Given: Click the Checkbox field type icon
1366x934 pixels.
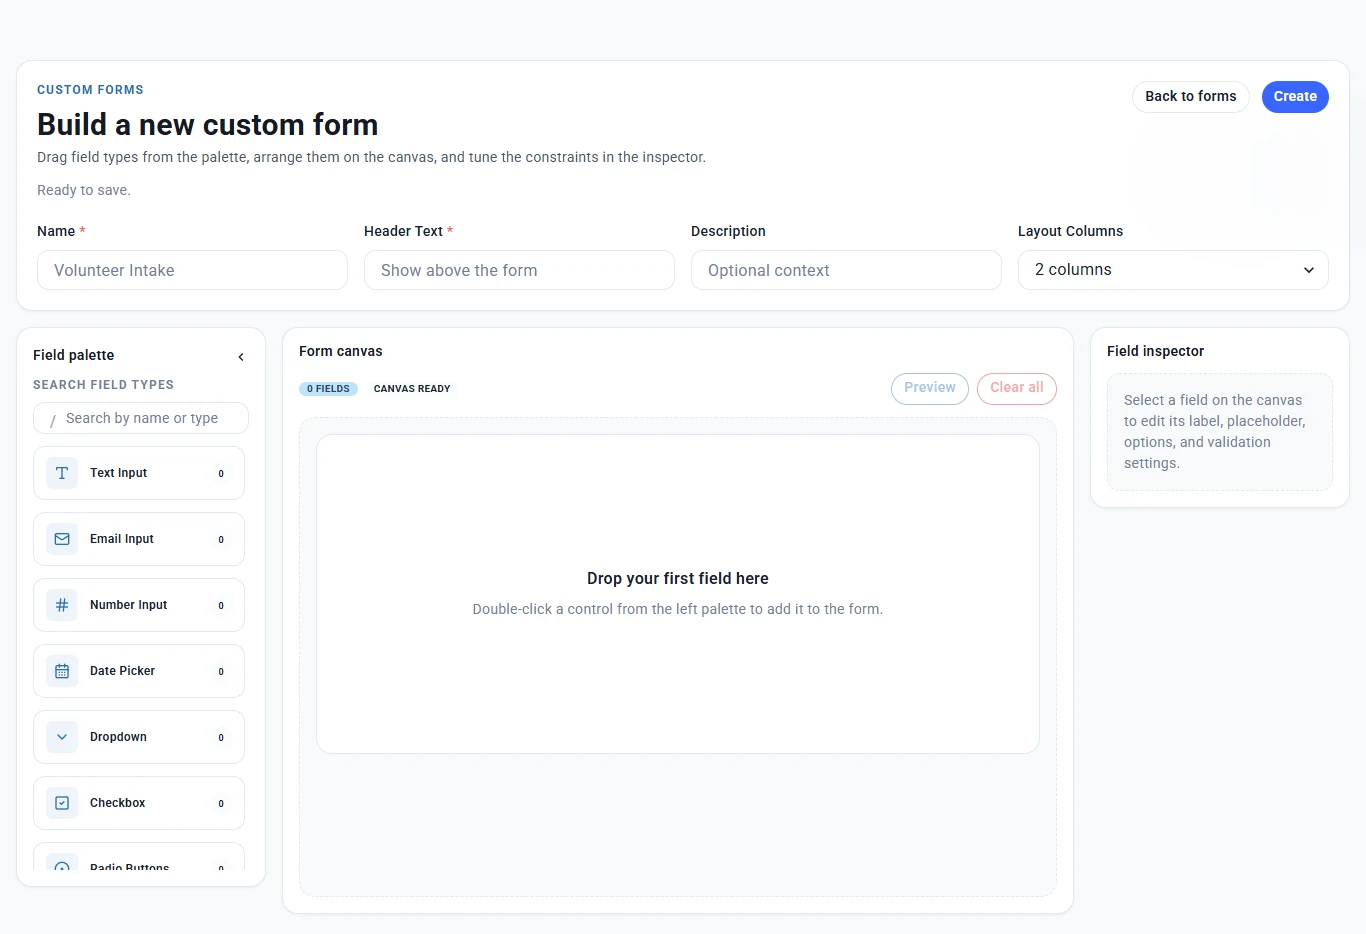Looking at the screenshot, I should 62,803.
